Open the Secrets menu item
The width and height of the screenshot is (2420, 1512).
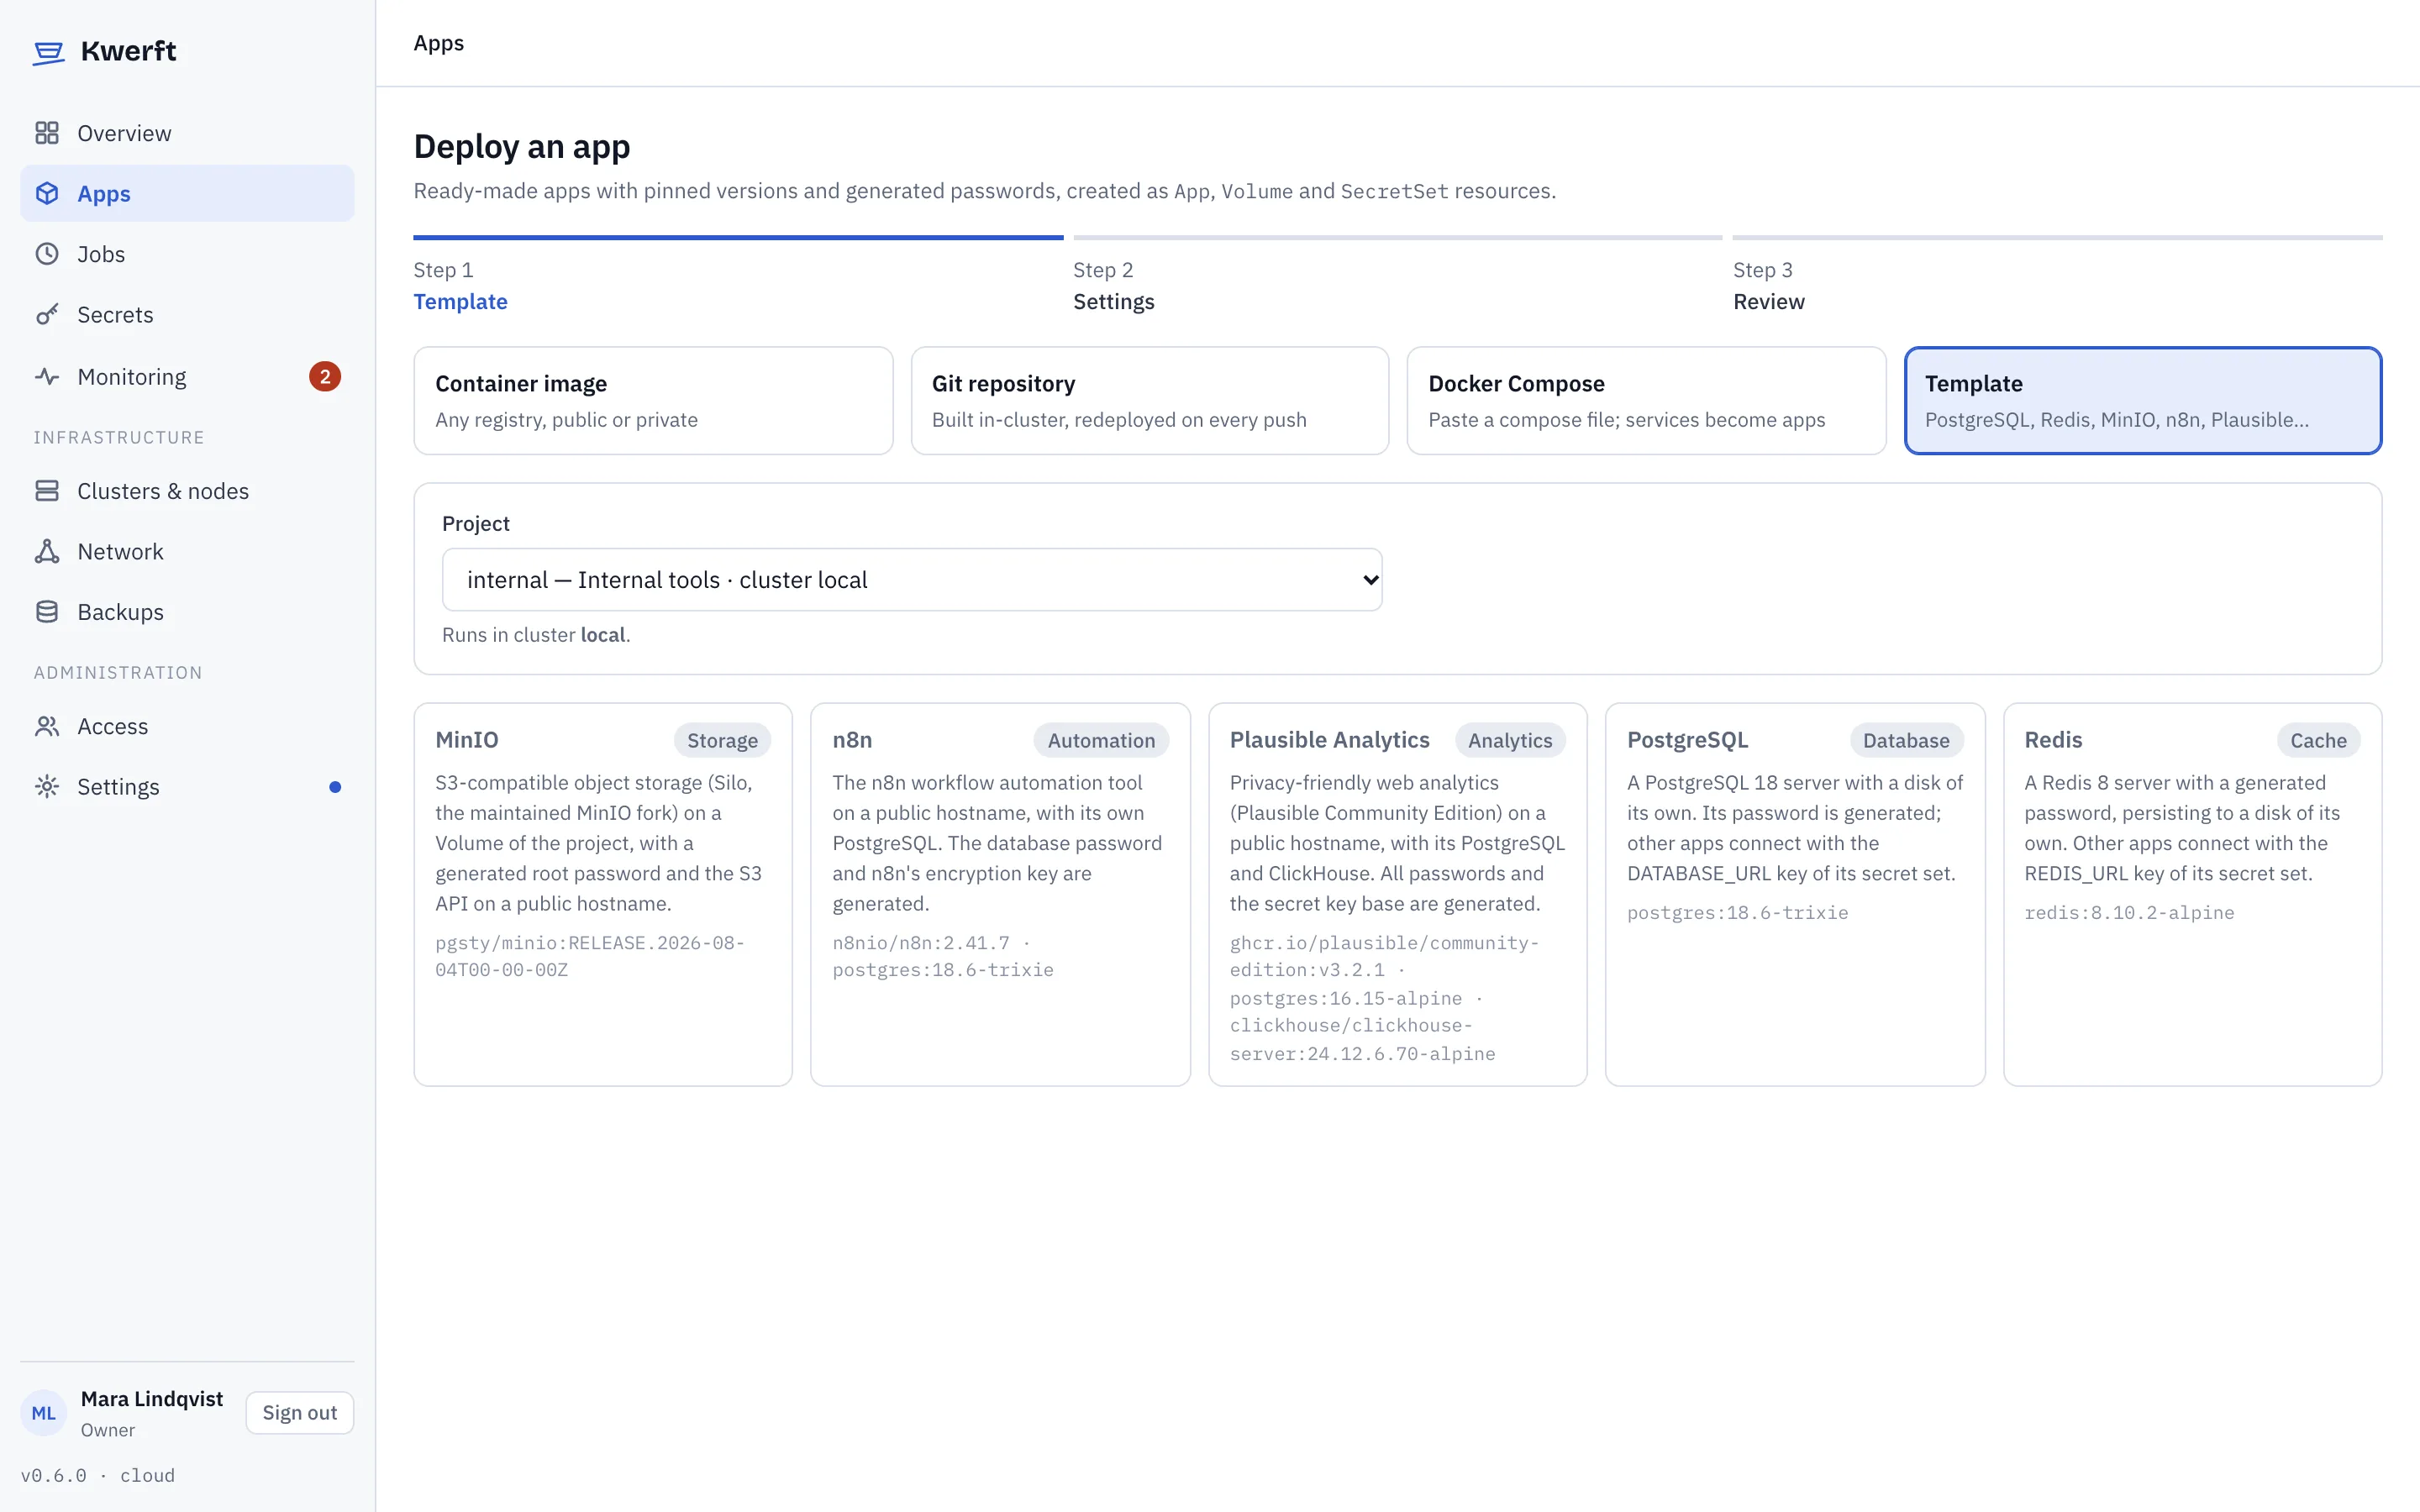tap(187, 314)
